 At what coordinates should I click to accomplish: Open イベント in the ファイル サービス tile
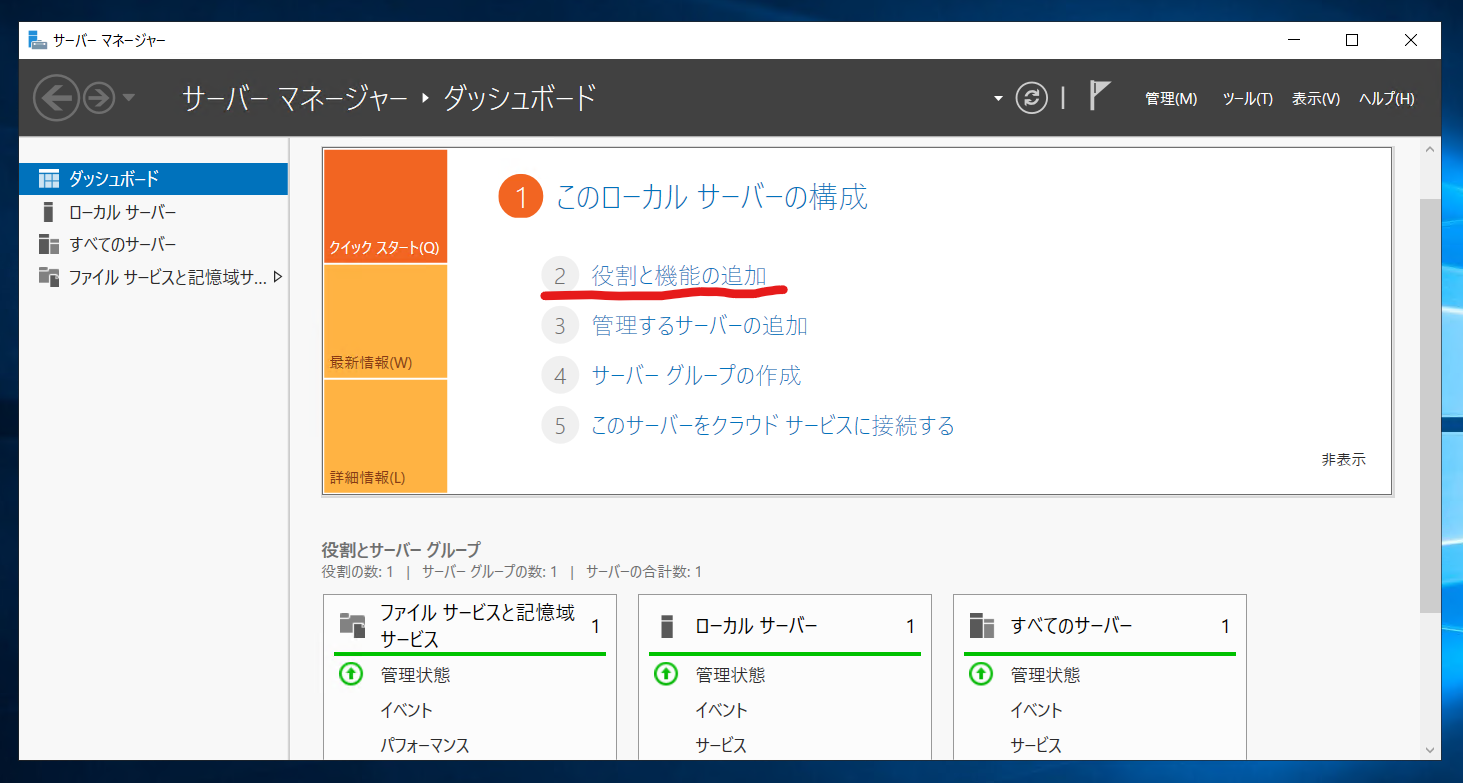pos(406,710)
